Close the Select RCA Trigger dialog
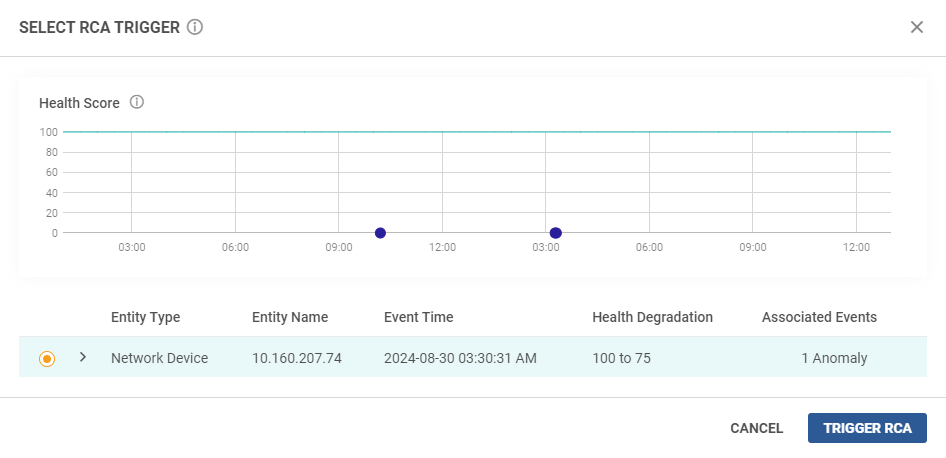This screenshot has height=458, width=946. pyautogui.click(x=916, y=28)
